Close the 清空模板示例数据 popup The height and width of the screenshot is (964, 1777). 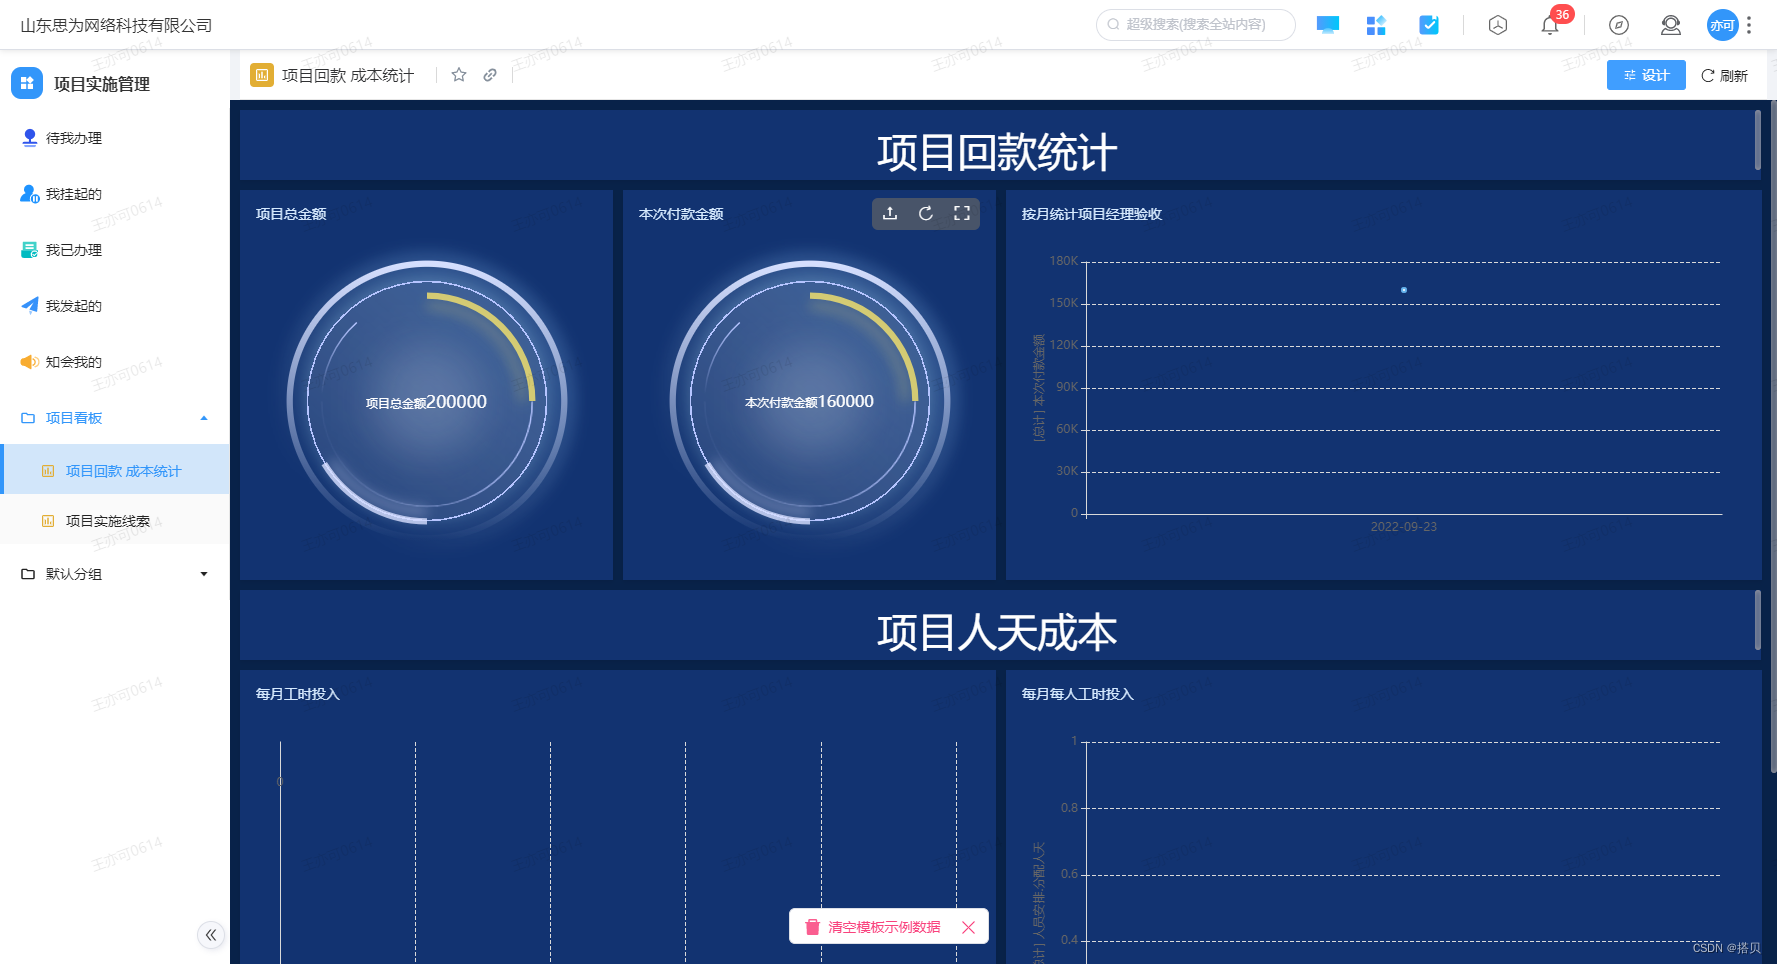point(968,927)
